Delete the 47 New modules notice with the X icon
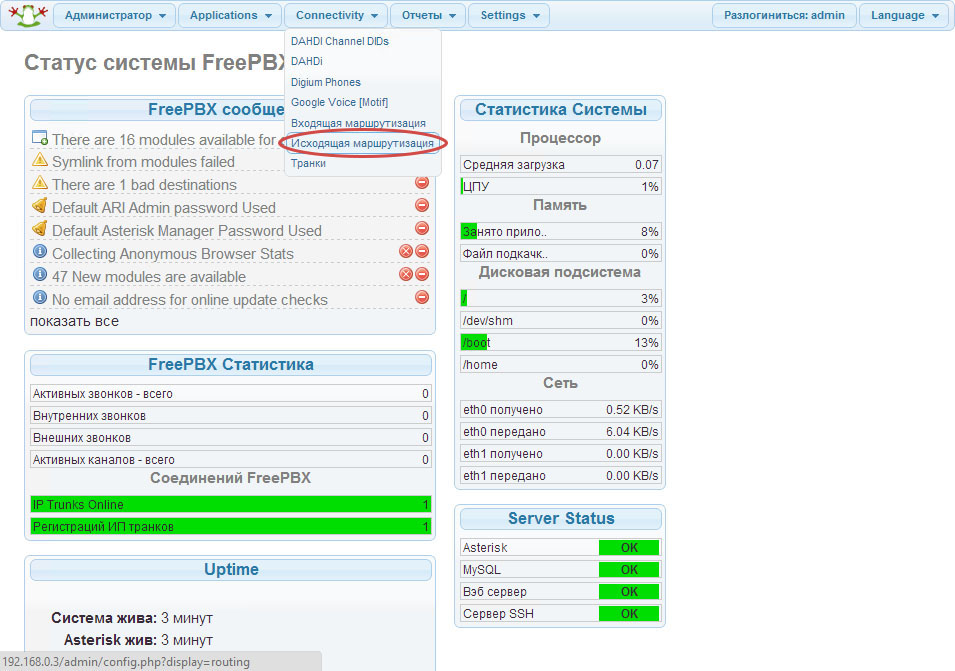The image size is (955, 671). (x=406, y=275)
